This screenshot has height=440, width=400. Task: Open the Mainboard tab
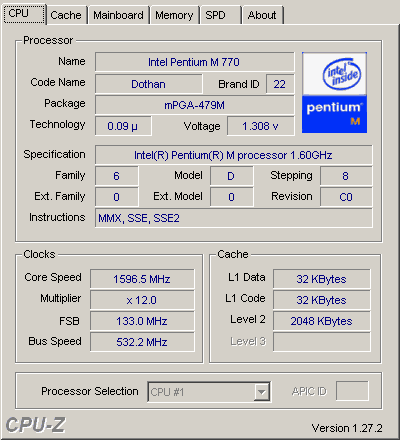(118, 15)
